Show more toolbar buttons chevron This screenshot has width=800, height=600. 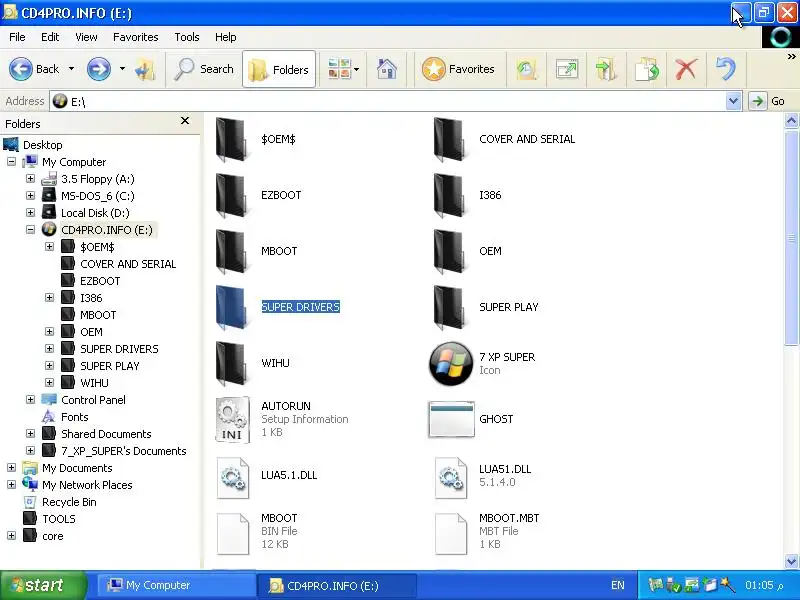tap(791, 56)
